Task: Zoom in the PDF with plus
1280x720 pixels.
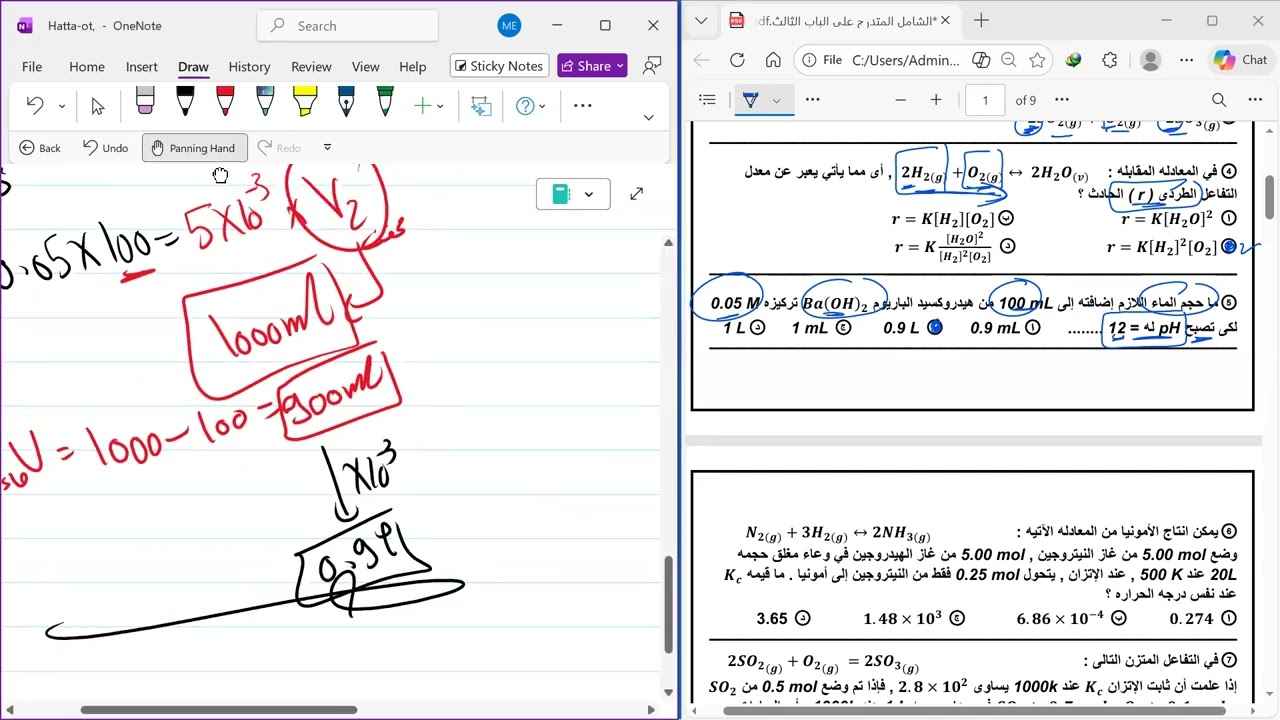Action: click(x=936, y=100)
